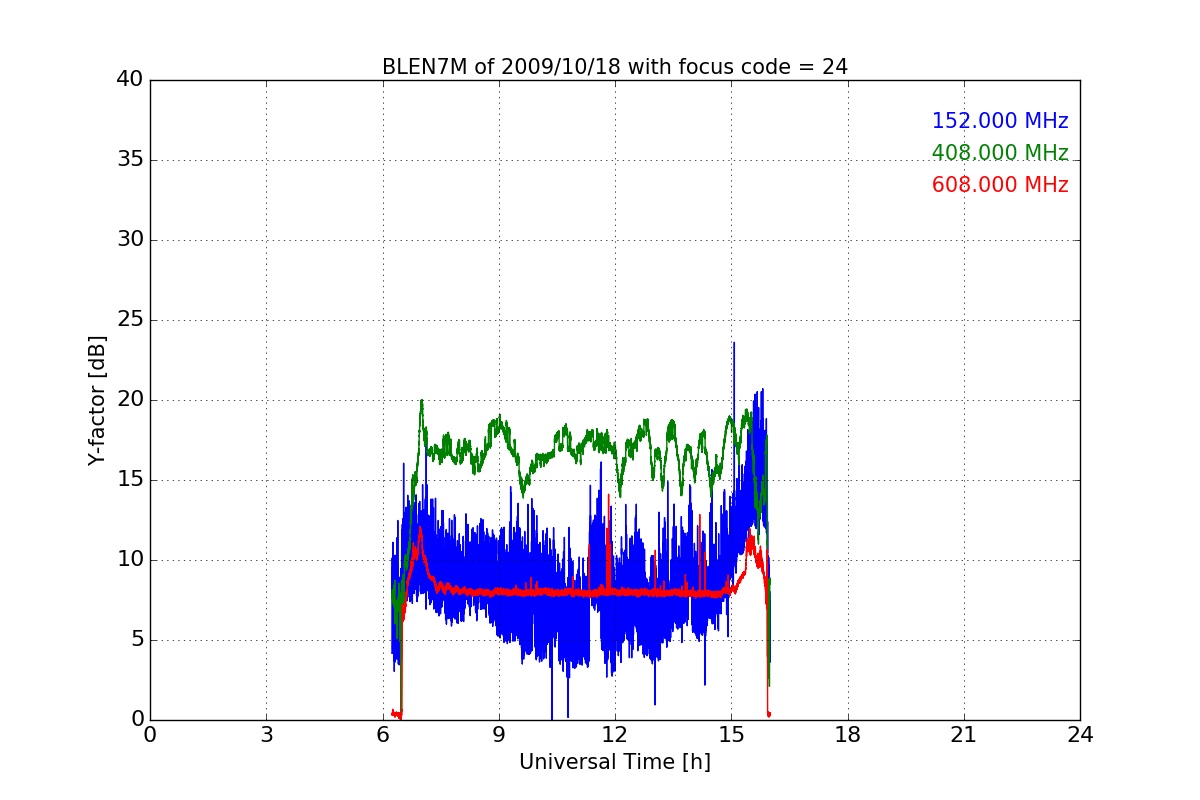
Task: Click the x-axis tick label 12
Action: point(615,735)
